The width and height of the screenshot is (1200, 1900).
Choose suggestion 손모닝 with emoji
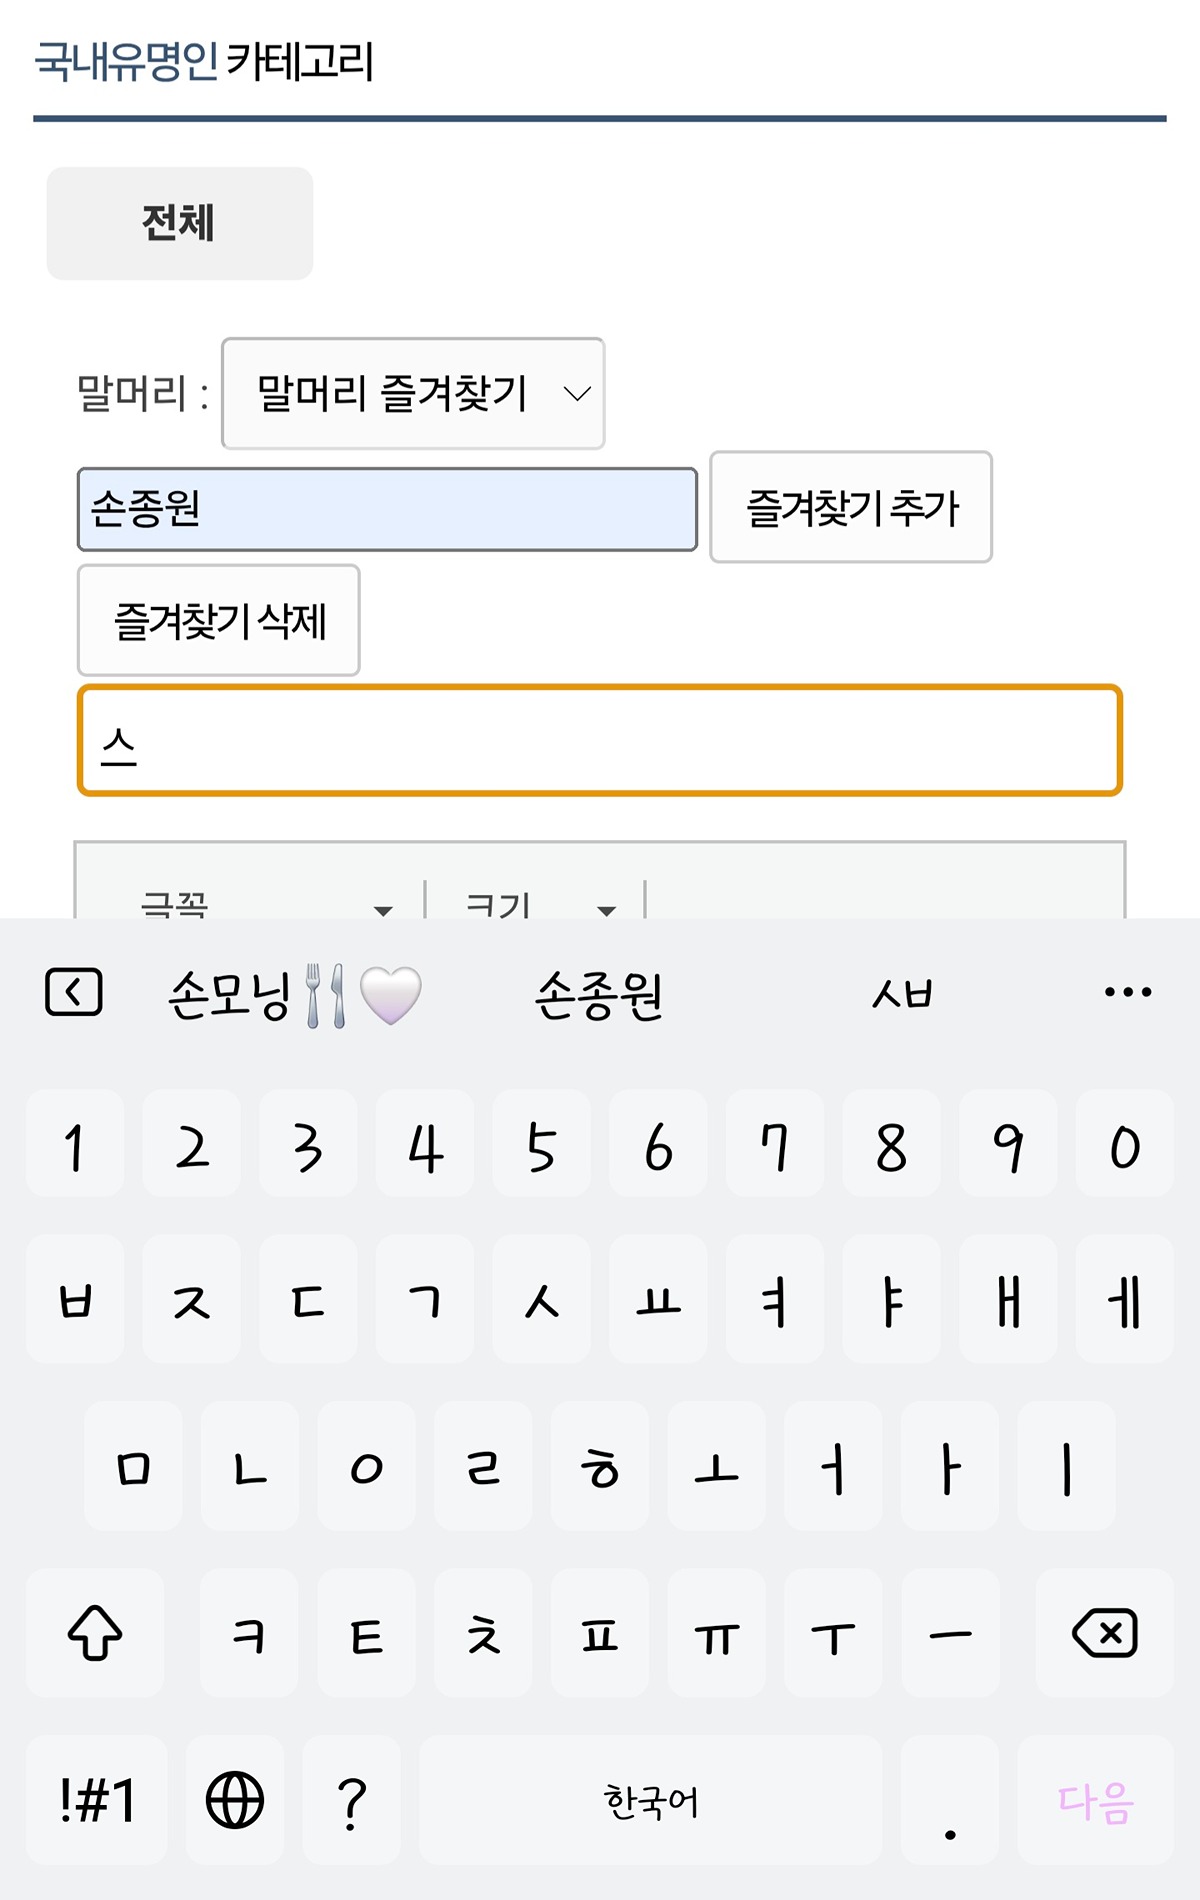pyautogui.click(x=295, y=995)
